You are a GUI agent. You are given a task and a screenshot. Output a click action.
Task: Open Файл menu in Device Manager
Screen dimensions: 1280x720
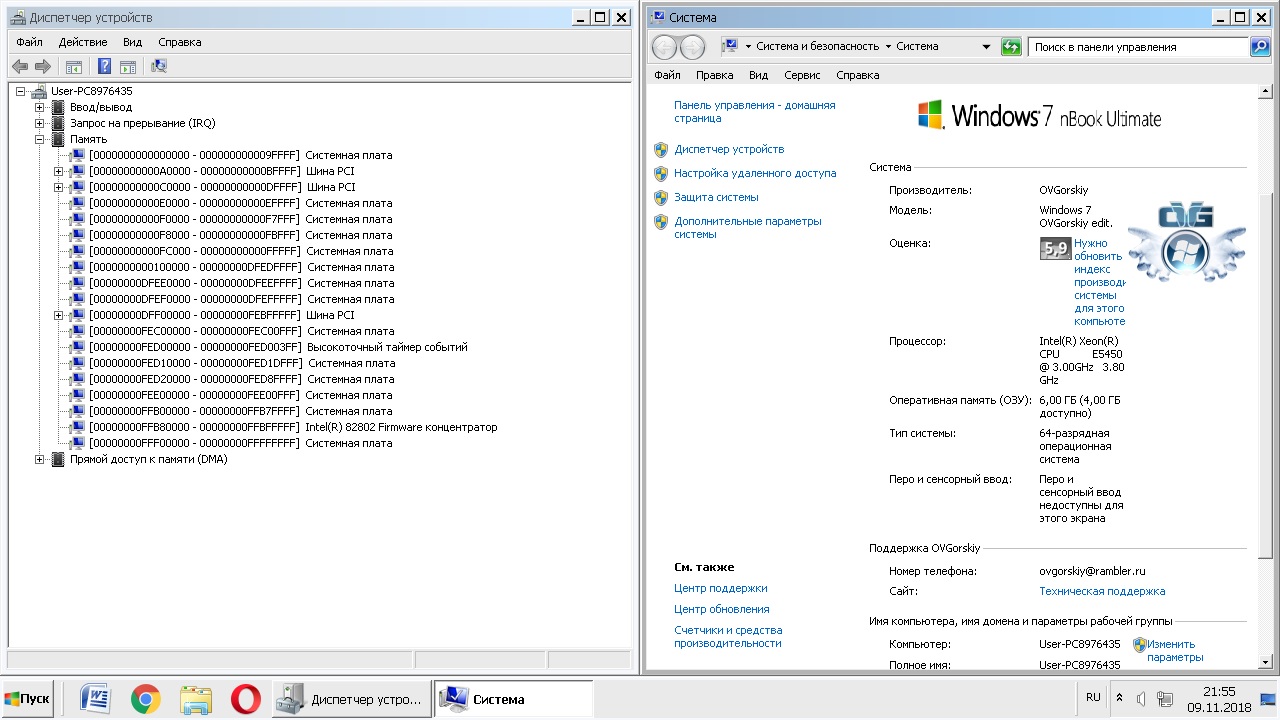click(29, 42)
